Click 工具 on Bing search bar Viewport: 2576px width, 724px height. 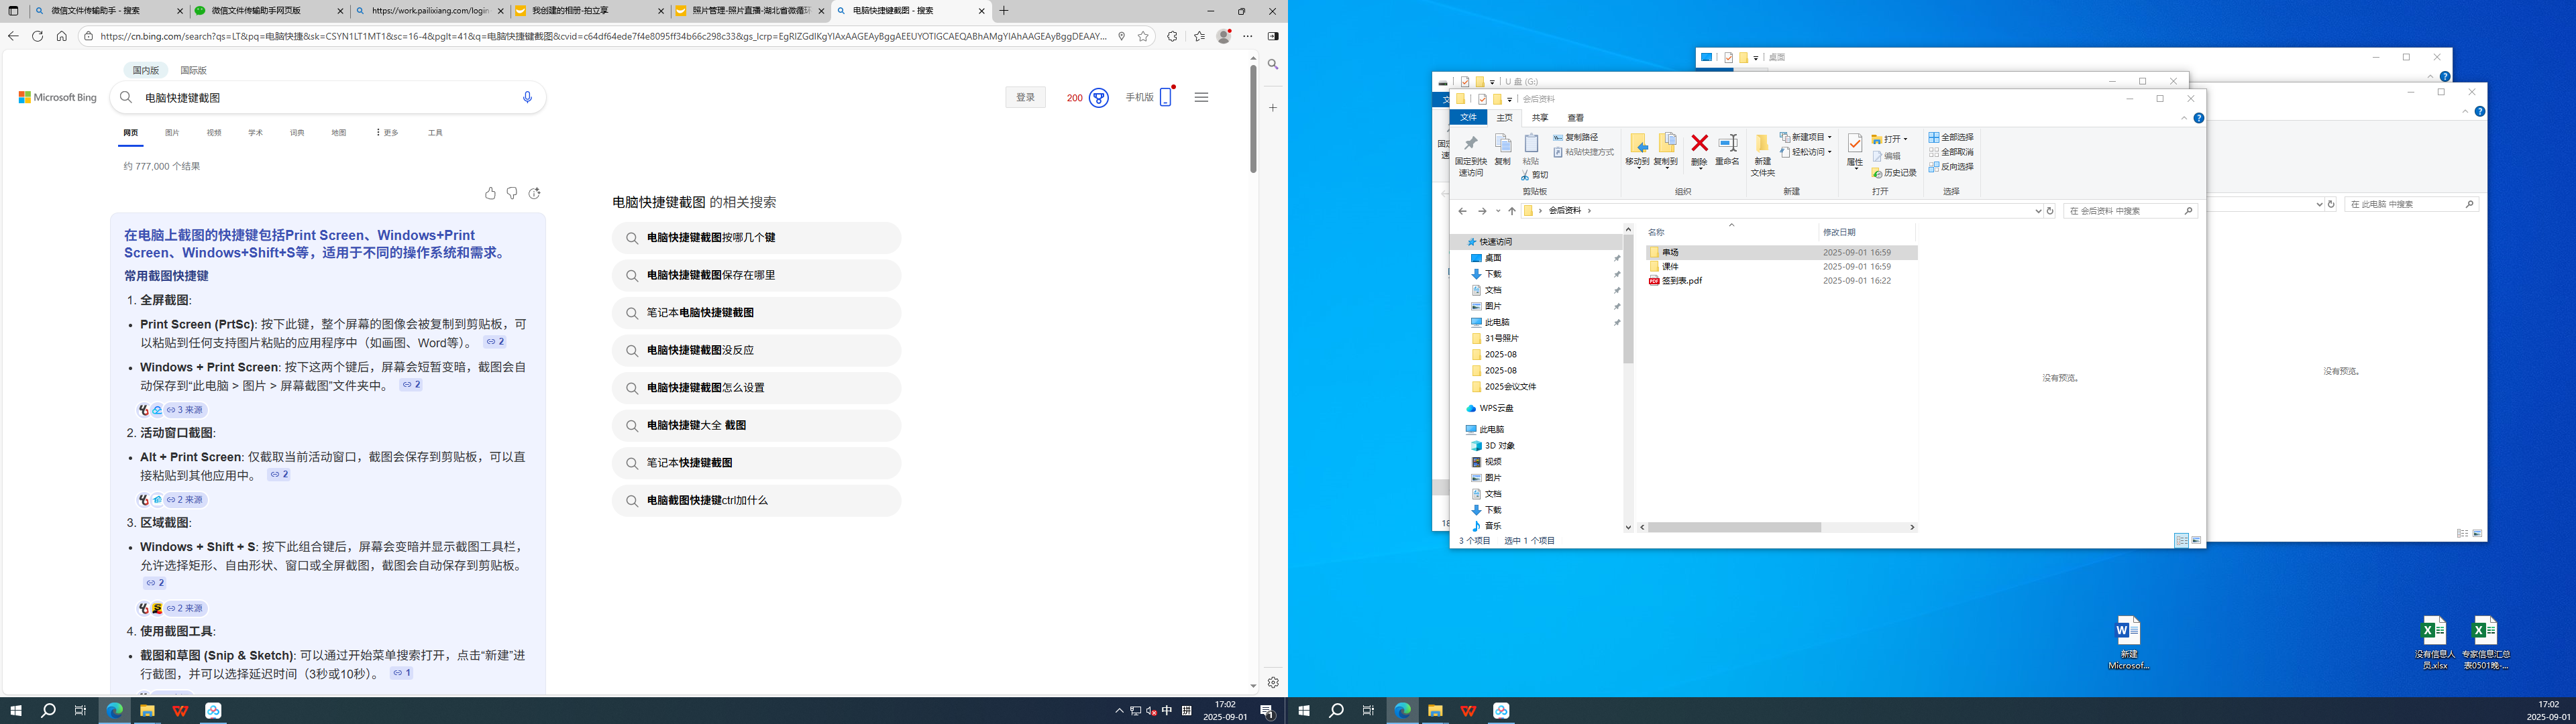(x=435, y=132)
